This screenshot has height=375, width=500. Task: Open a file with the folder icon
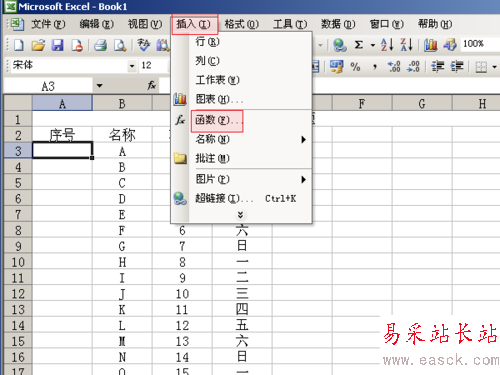pyautogui.click(x=38, y=45)
